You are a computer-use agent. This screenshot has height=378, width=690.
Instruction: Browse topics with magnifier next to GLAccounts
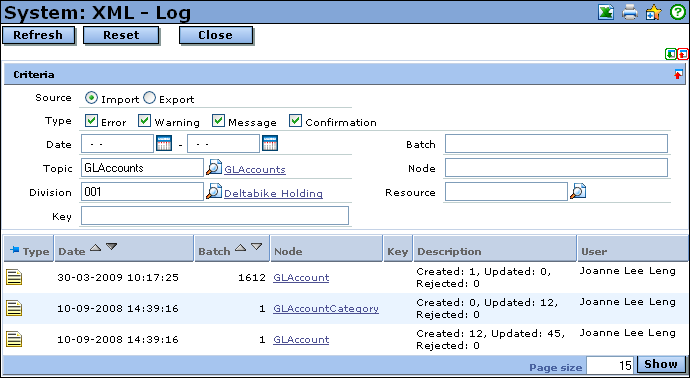pyautogui.click(x=214, y=167)
